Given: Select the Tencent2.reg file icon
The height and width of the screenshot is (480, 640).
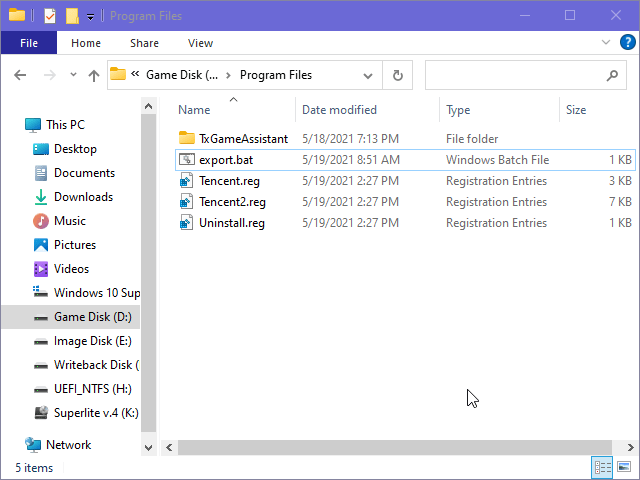Looking at the screenshot, I should [x=187, y=202].
